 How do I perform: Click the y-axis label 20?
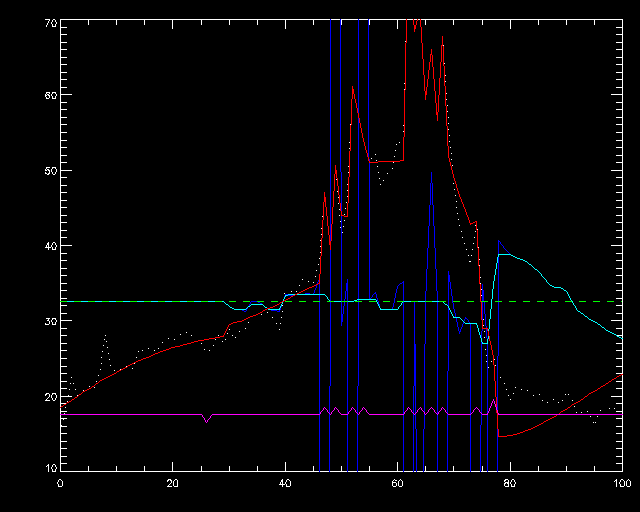tap(51, 396)
